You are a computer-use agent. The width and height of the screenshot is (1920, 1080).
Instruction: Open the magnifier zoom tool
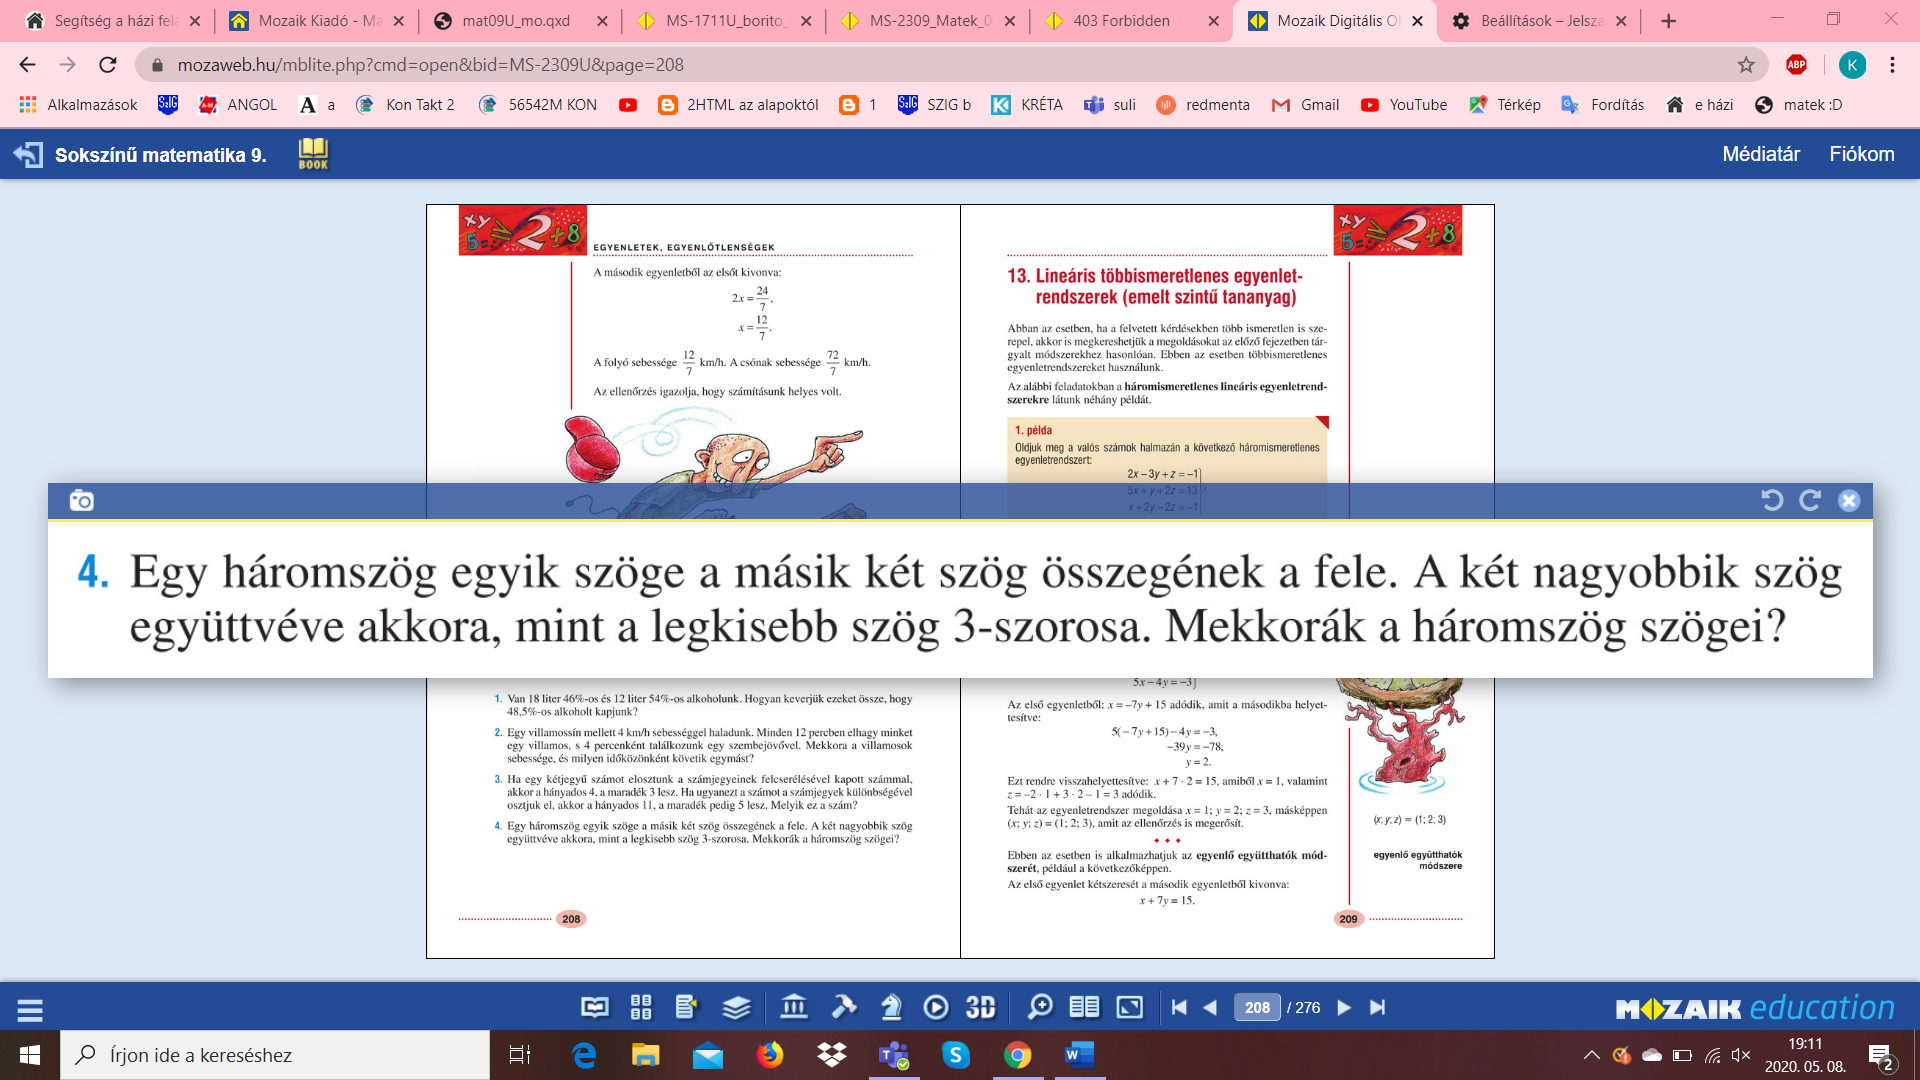(x=1040, y=1007)
